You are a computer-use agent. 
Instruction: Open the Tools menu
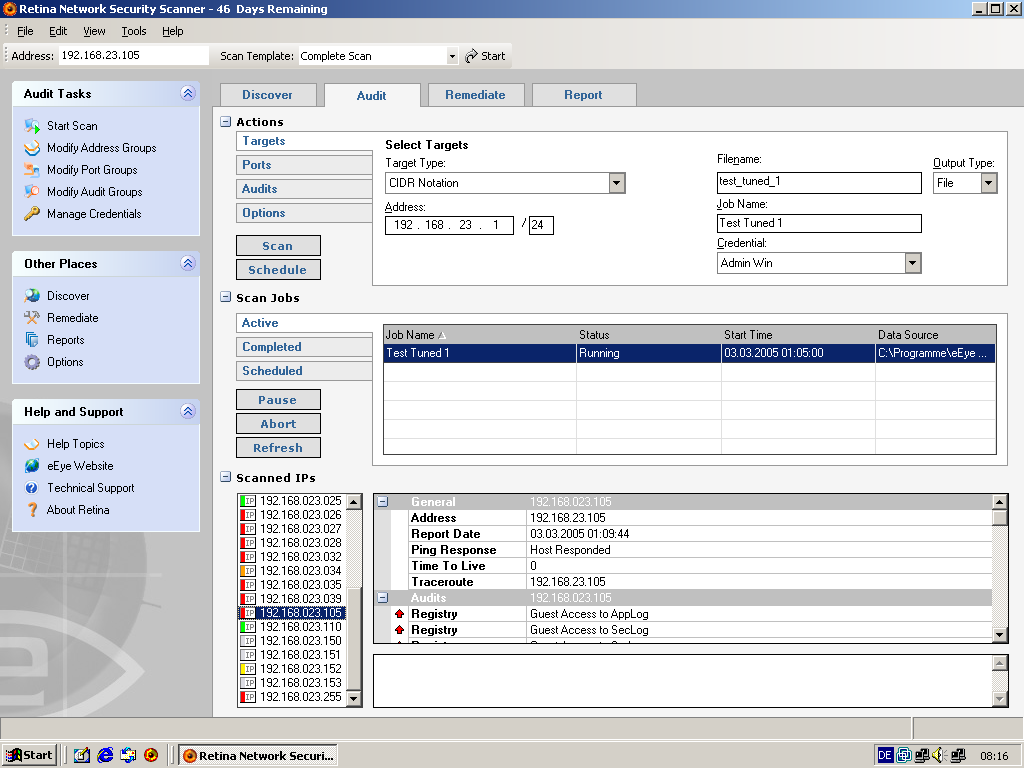coord(134,31)
